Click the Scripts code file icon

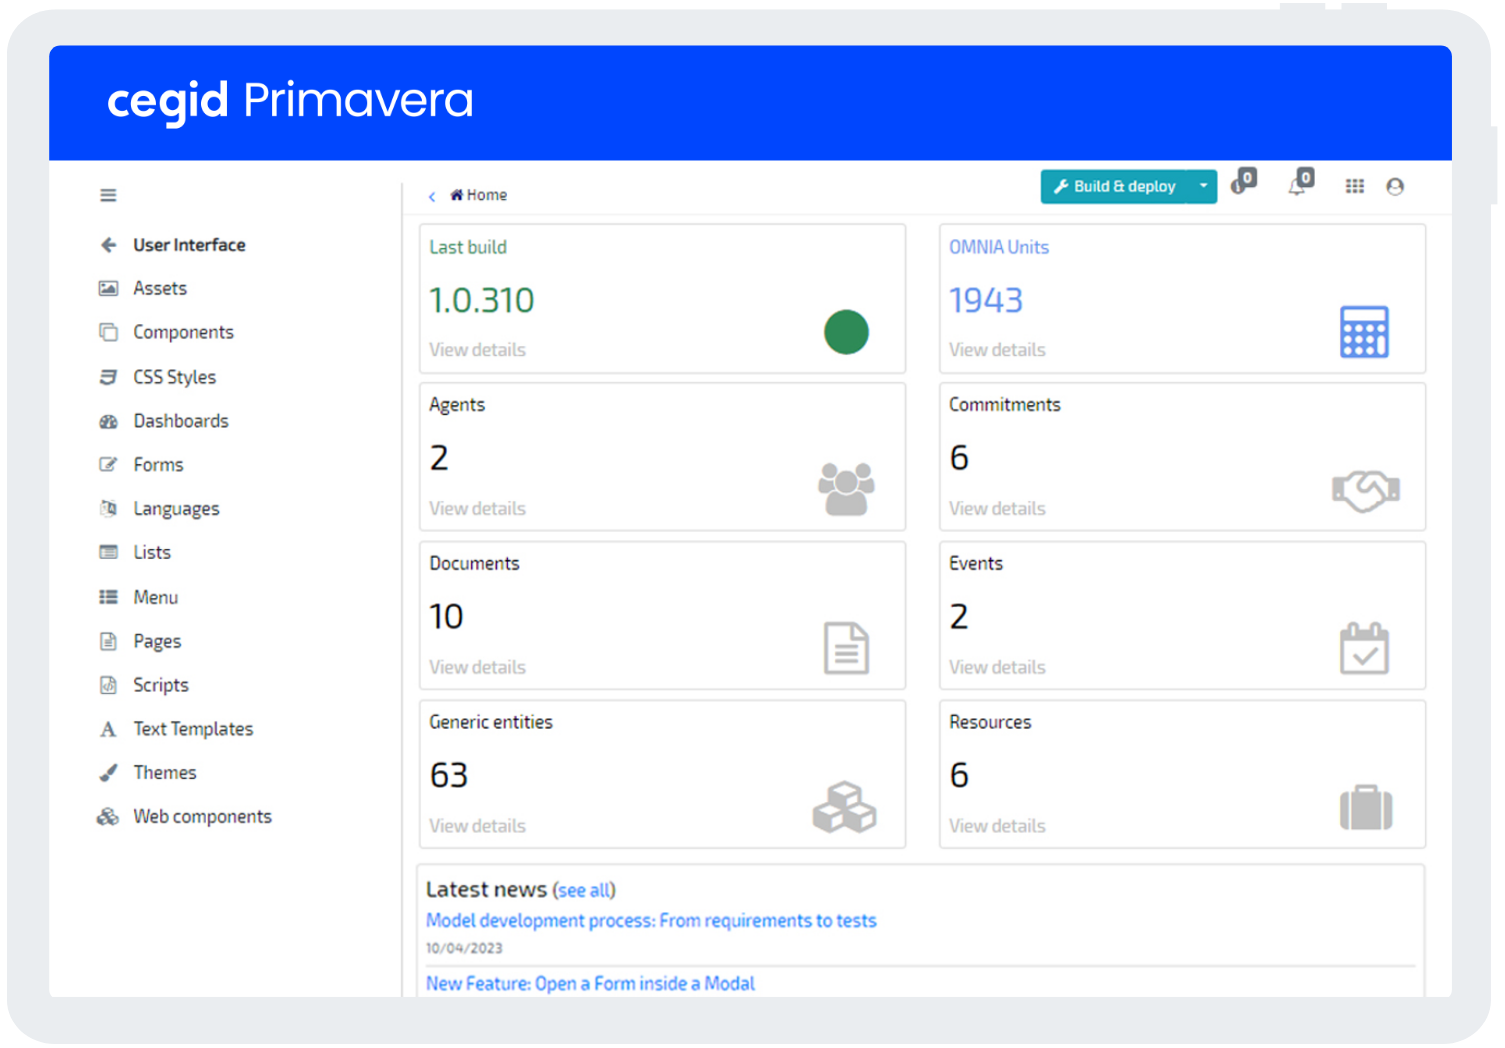pyautogui.click(x=108, y=685)
